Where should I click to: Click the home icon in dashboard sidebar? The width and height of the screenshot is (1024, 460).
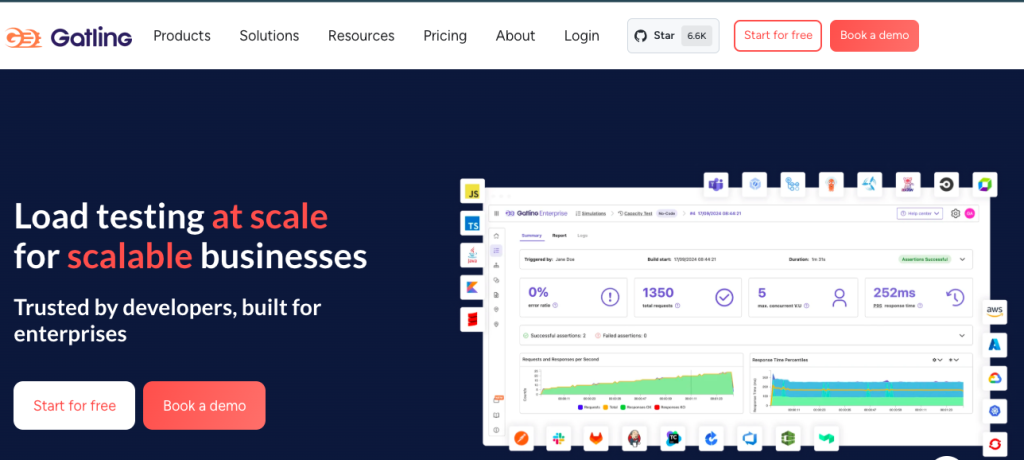tap(496, 236)
